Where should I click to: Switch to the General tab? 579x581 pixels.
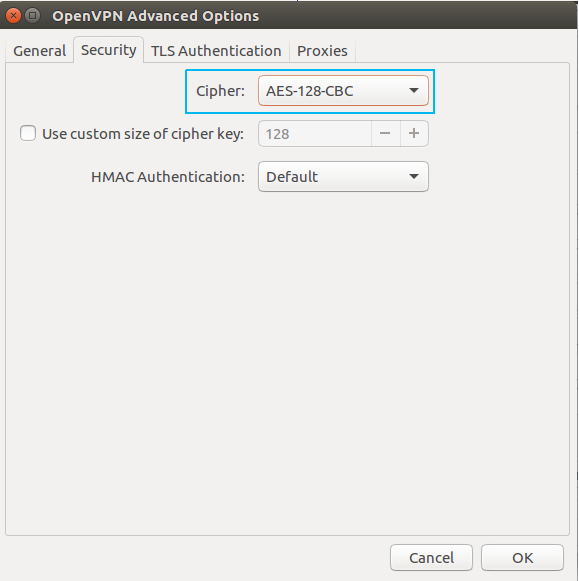tap(40, 51)
